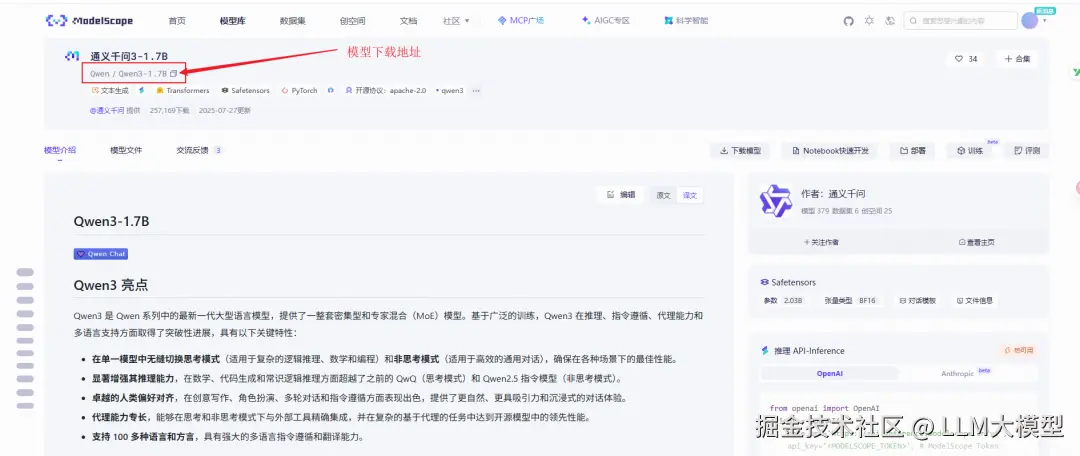Switch to 交流反馈 tab
Image resolution: width=1080 pixels, height=456 pixels.
(199, 150)
